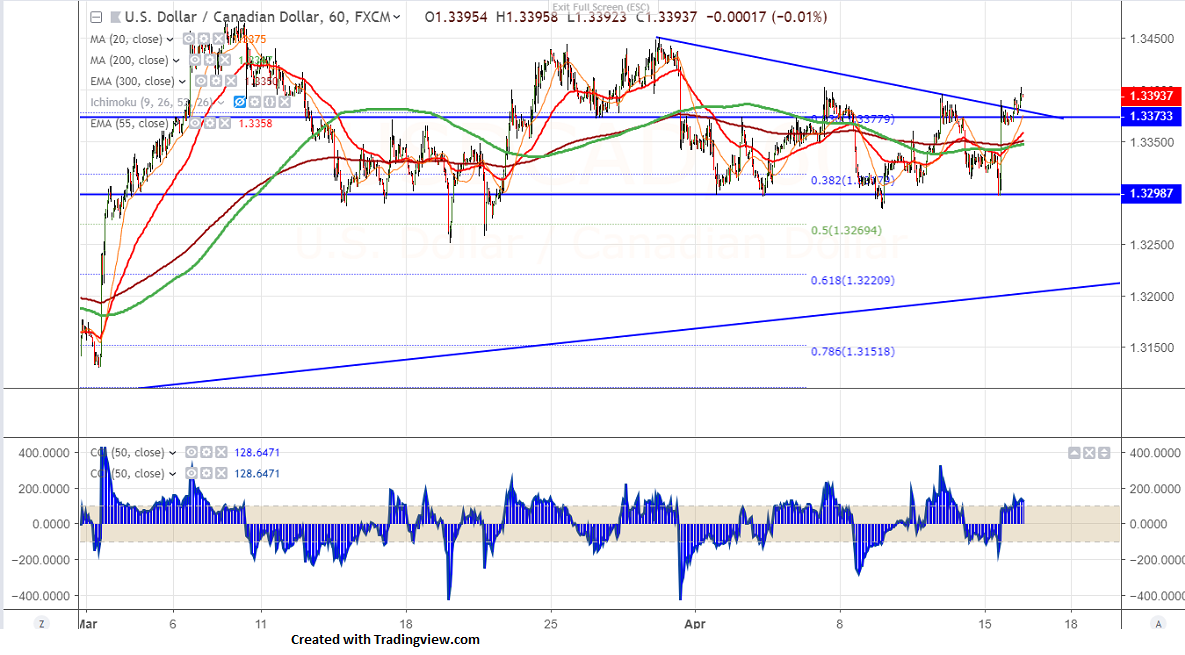This screenshot has width=1185, height=655.
Task: Click the flag icon beside U.S. Dollar title
Action: click(x=115, y=17)
